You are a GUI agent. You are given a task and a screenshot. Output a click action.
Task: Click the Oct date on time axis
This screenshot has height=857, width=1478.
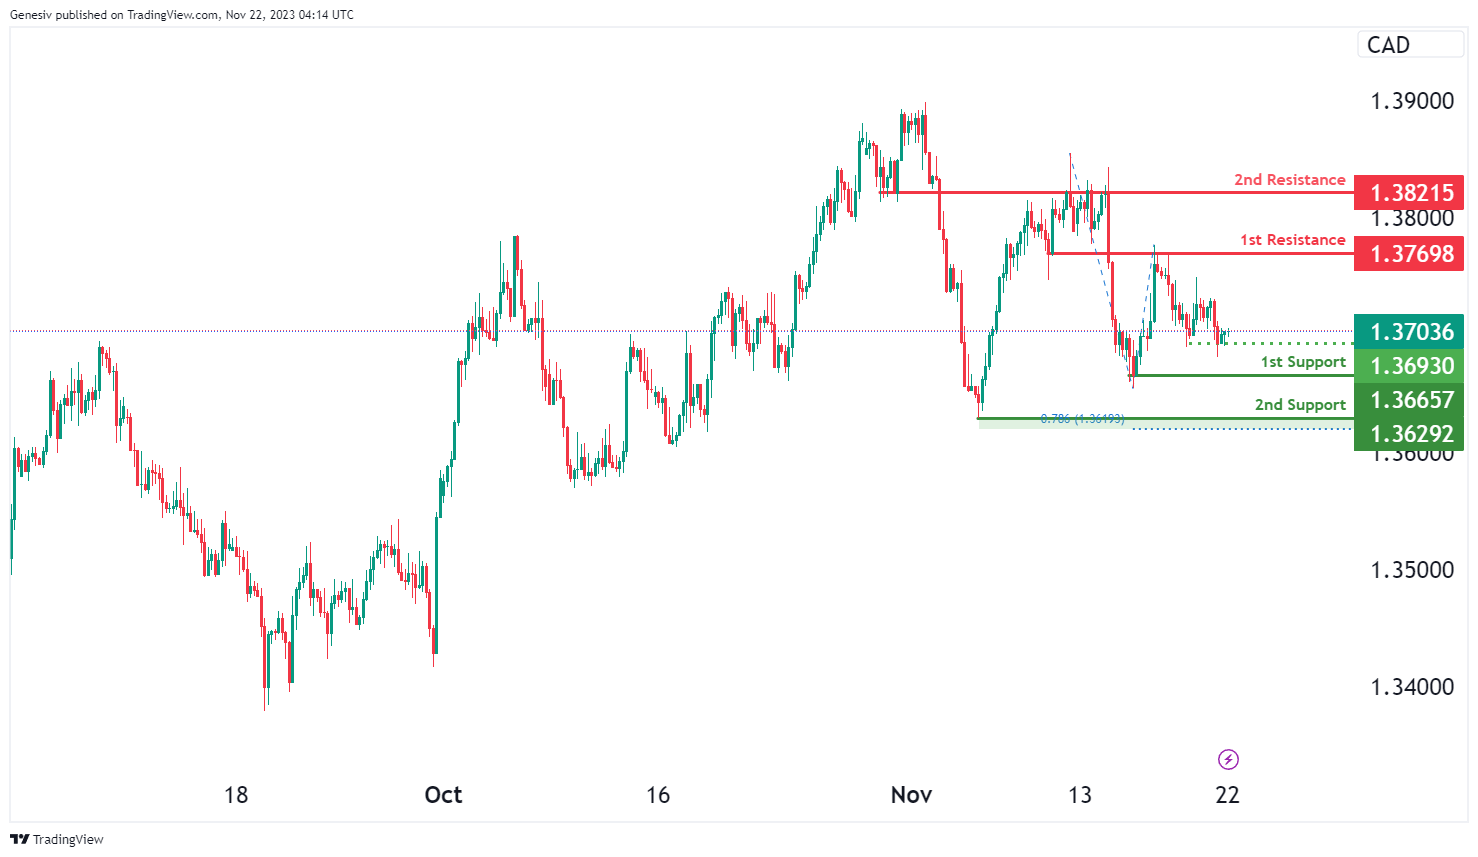pyautogui.click(x=443, y=795)
